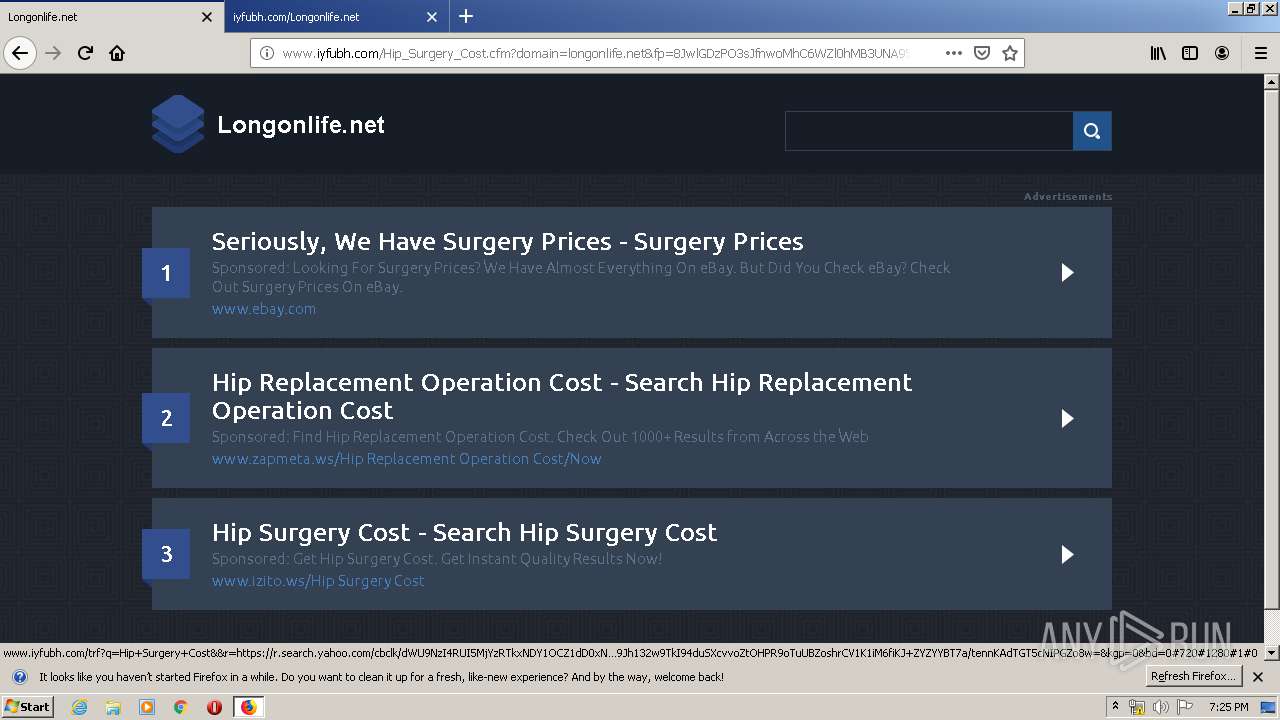This screenshot has width=1280, height=720.
Task: Open Chrome from the taskbar
Action: (181, 707)
